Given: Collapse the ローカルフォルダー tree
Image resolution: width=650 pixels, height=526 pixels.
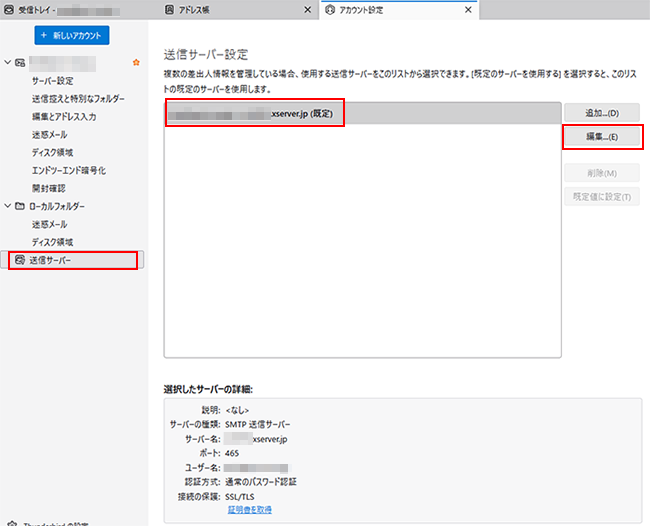Looking at the screenshot, I should [x=7, y=206].
